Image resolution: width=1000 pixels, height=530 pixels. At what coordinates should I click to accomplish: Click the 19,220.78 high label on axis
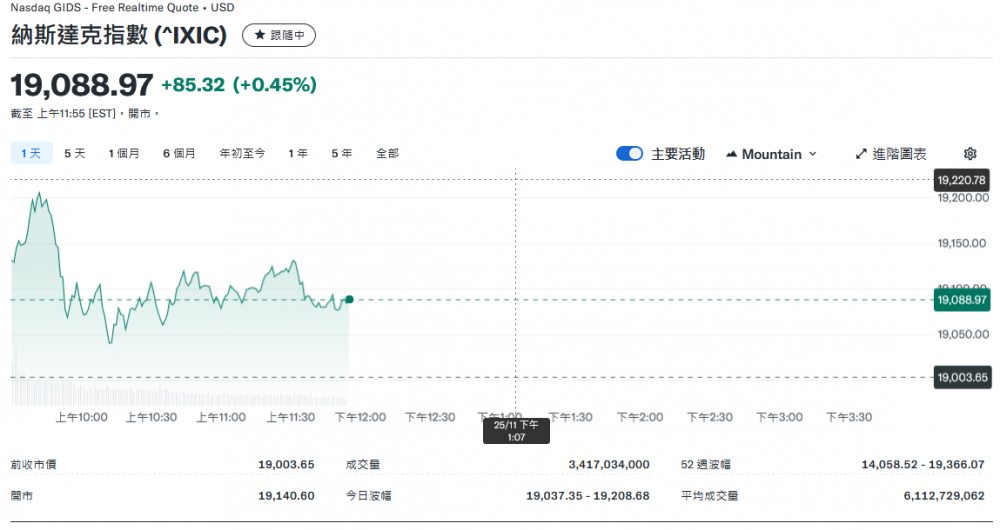(x=961, y=180)
